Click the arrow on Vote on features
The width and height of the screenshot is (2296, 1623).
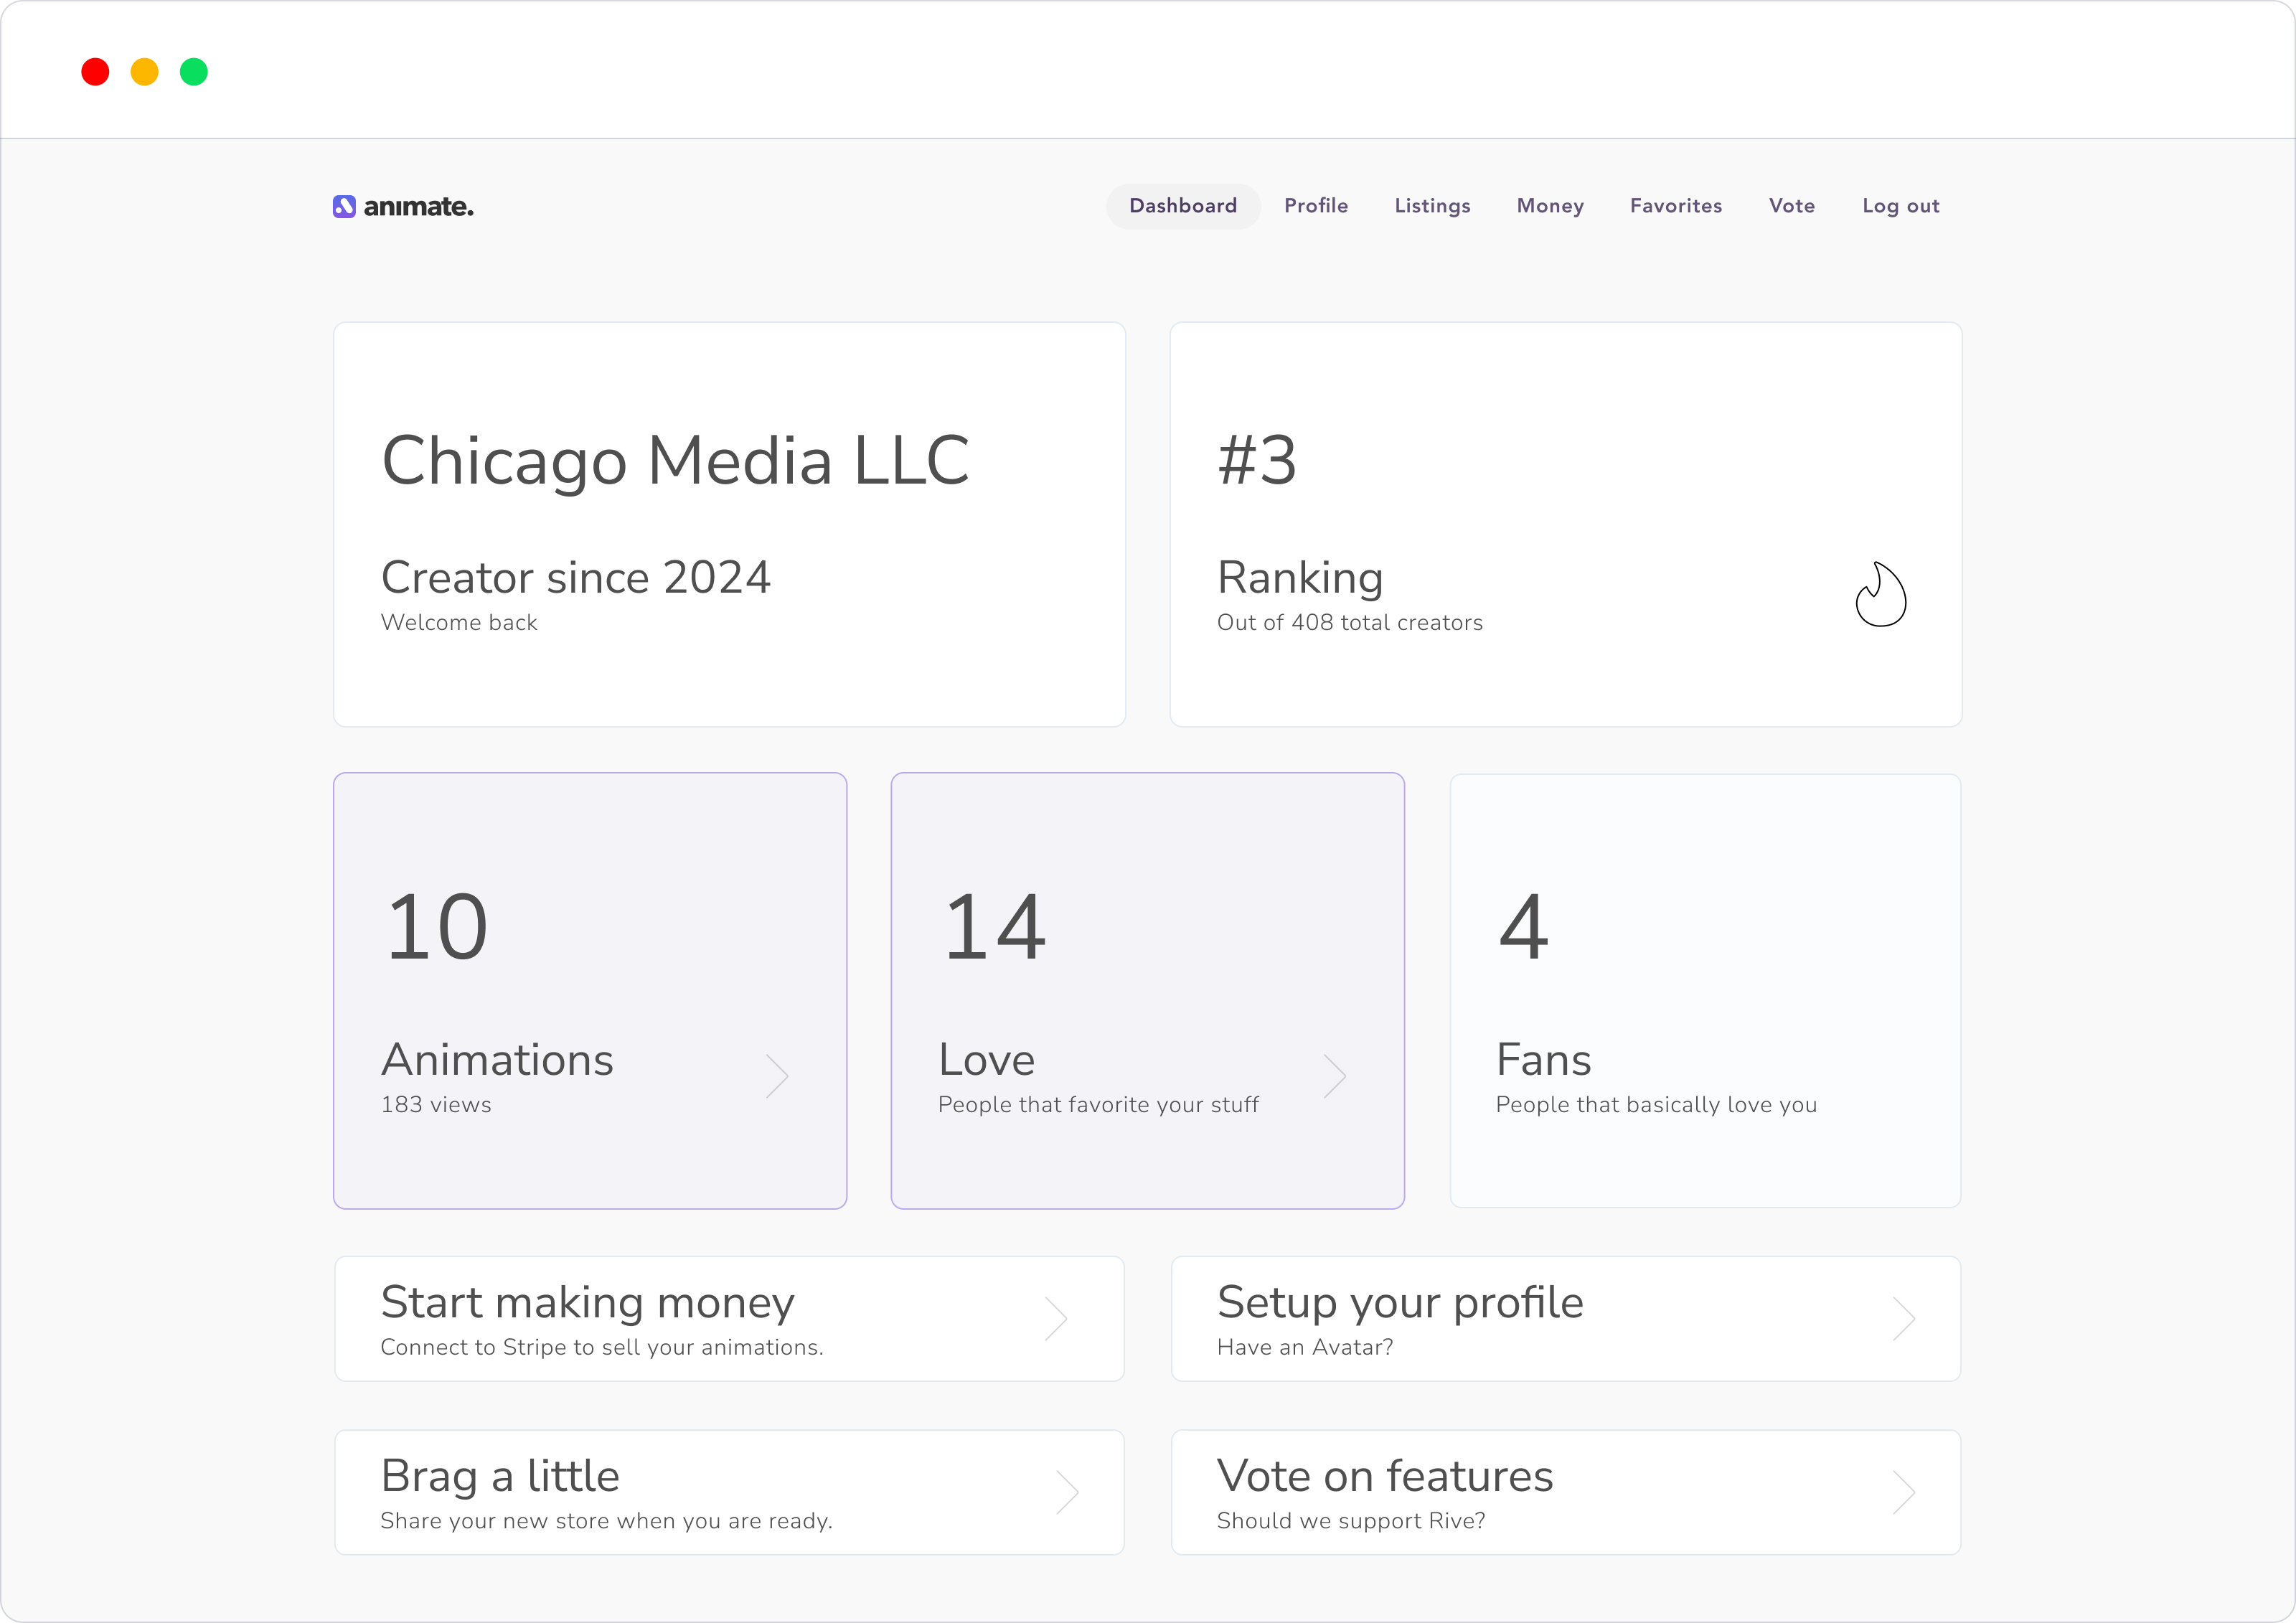tap(1904, 1492)
